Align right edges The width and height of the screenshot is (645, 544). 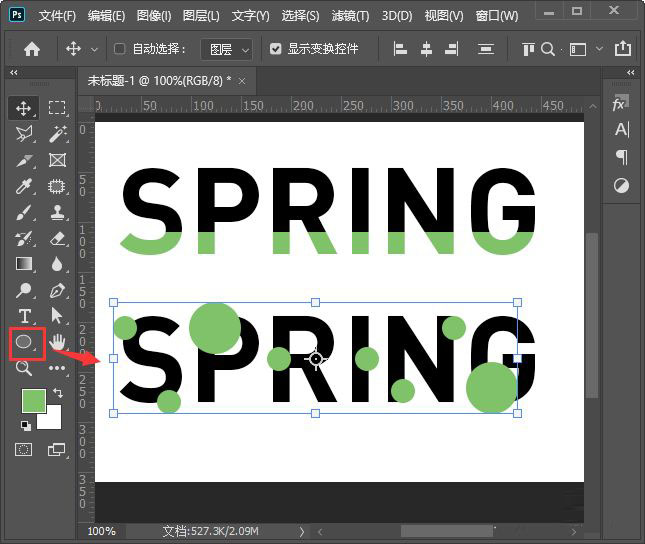click(x=452, y=49)
